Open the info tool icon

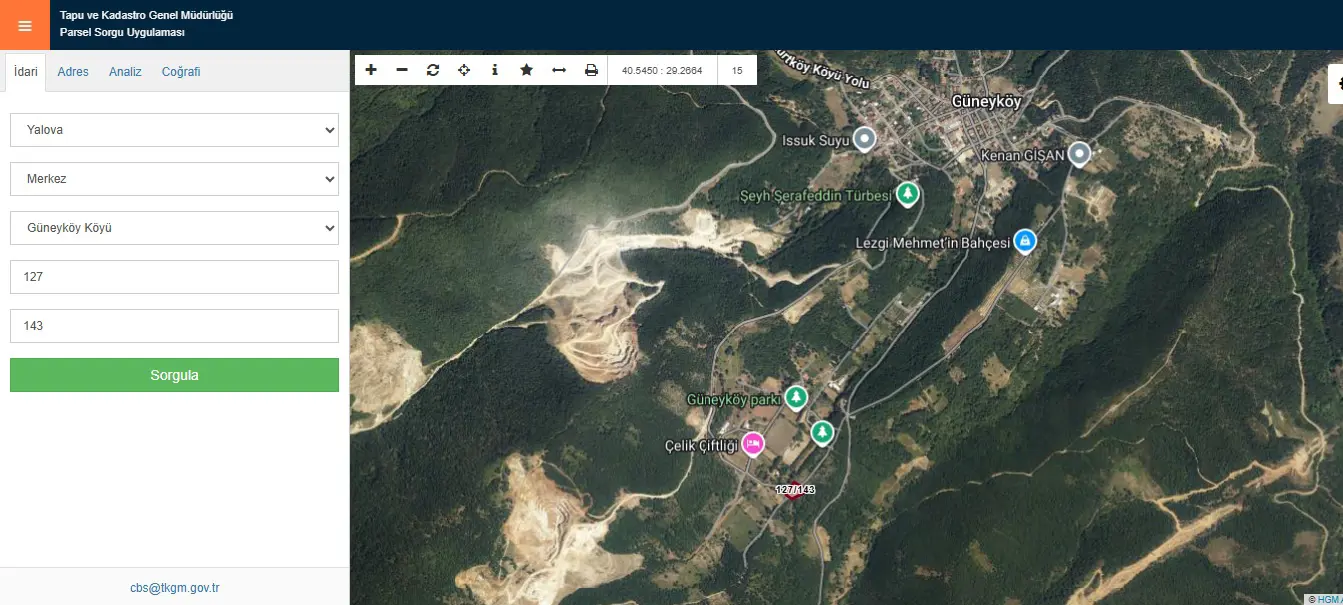[x=495, y=70]
